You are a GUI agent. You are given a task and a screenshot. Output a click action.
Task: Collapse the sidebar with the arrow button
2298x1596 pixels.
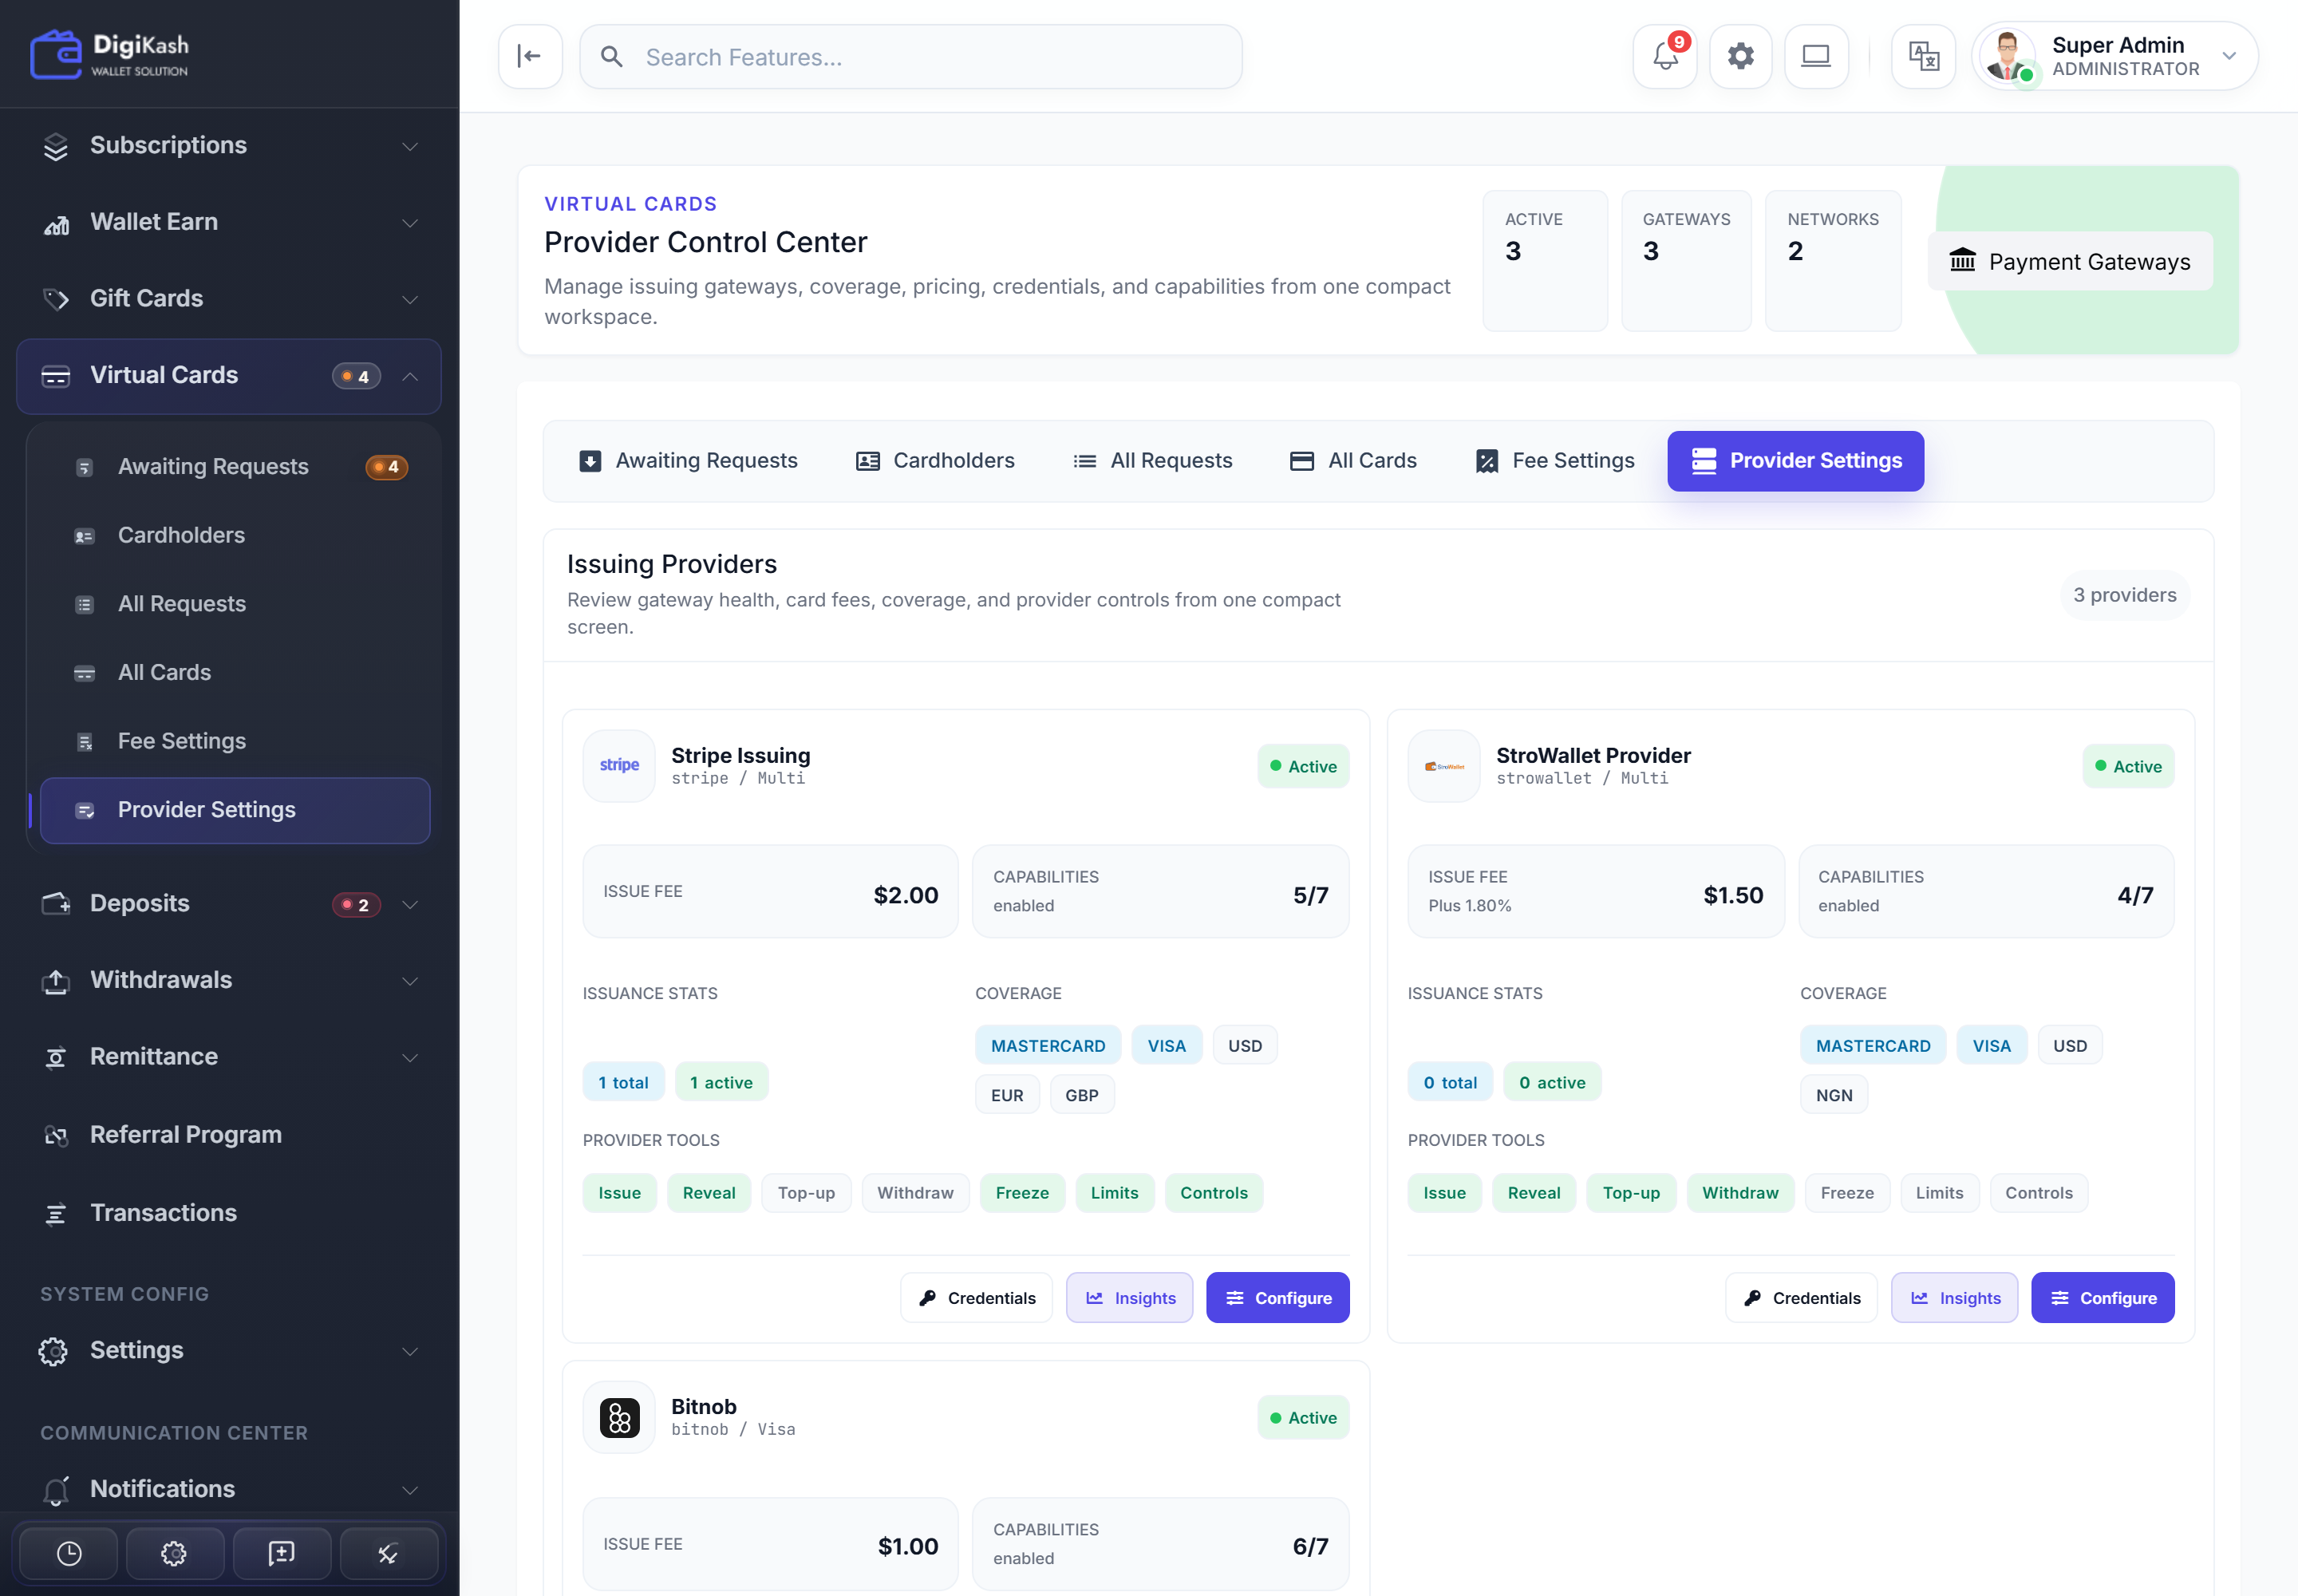tap(530, 57)
